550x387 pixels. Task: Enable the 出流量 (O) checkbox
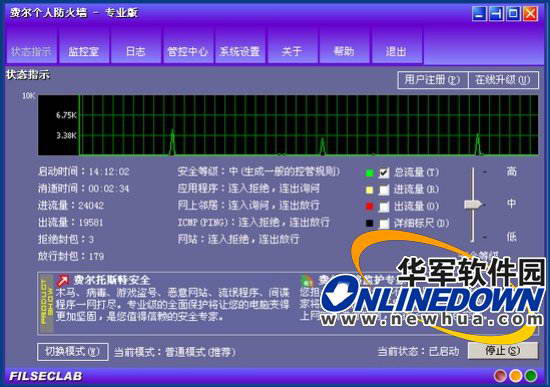(384, 206)
